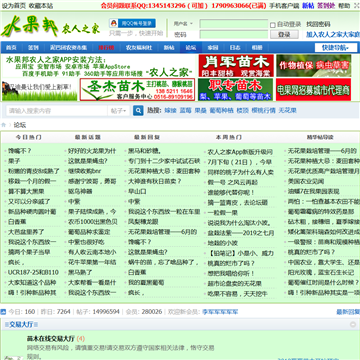
Task: Open the 电果网招募城市代理商 banner
Action: [x=313, y=89]
